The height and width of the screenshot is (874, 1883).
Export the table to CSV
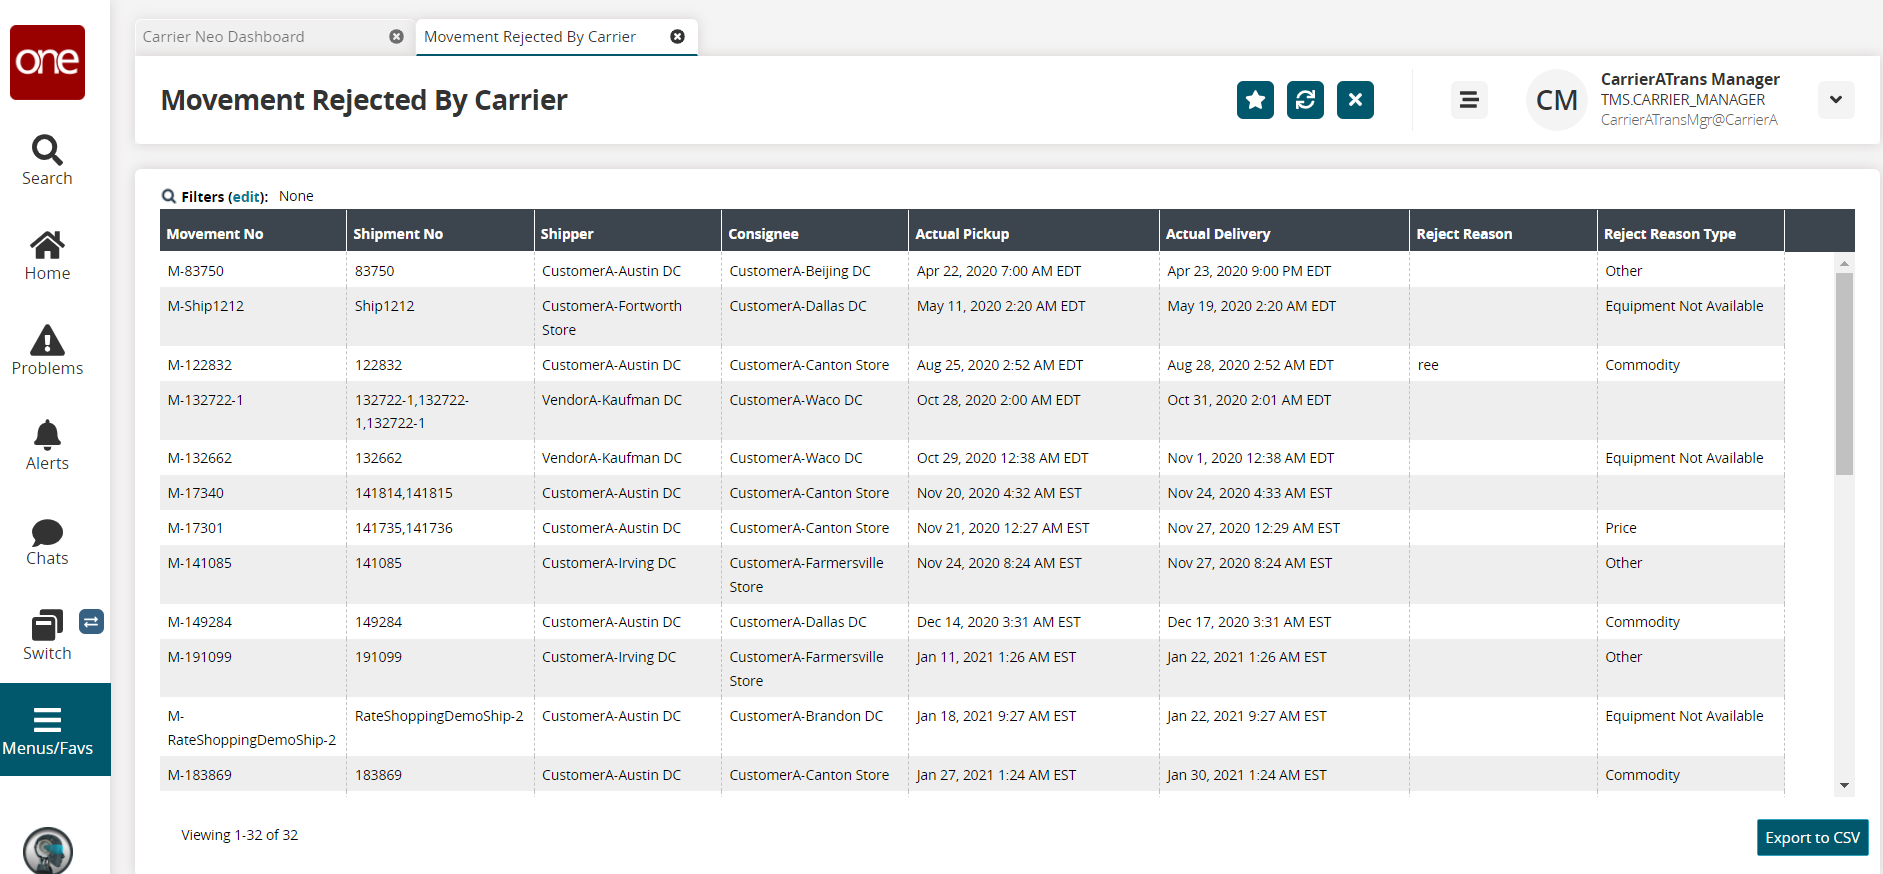[x=1812, y=838]
